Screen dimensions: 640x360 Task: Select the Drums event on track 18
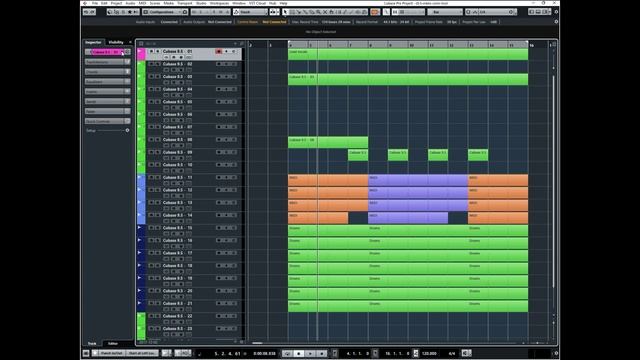click(x=408, y=268)
